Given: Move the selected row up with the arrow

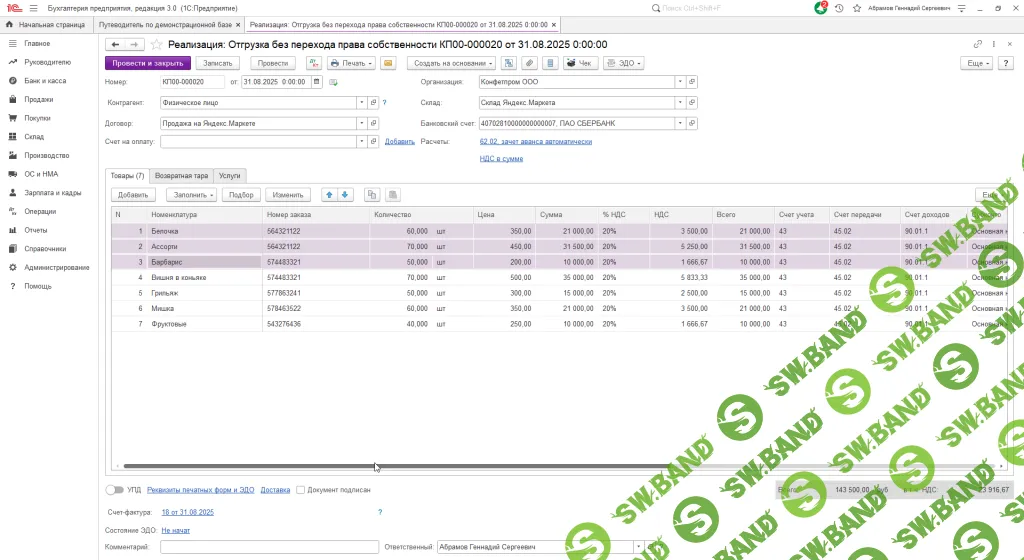Looking at the screenshot, I should click(x=329, y=195).
